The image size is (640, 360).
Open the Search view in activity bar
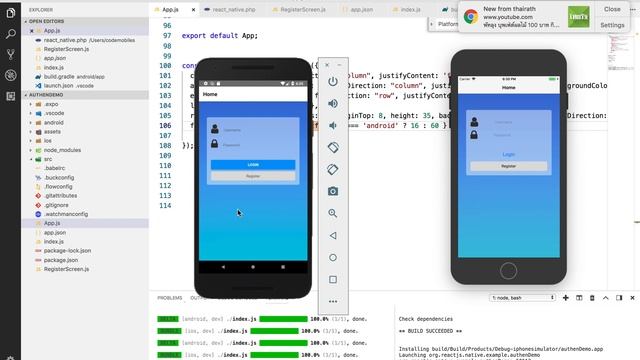point(11,33)
